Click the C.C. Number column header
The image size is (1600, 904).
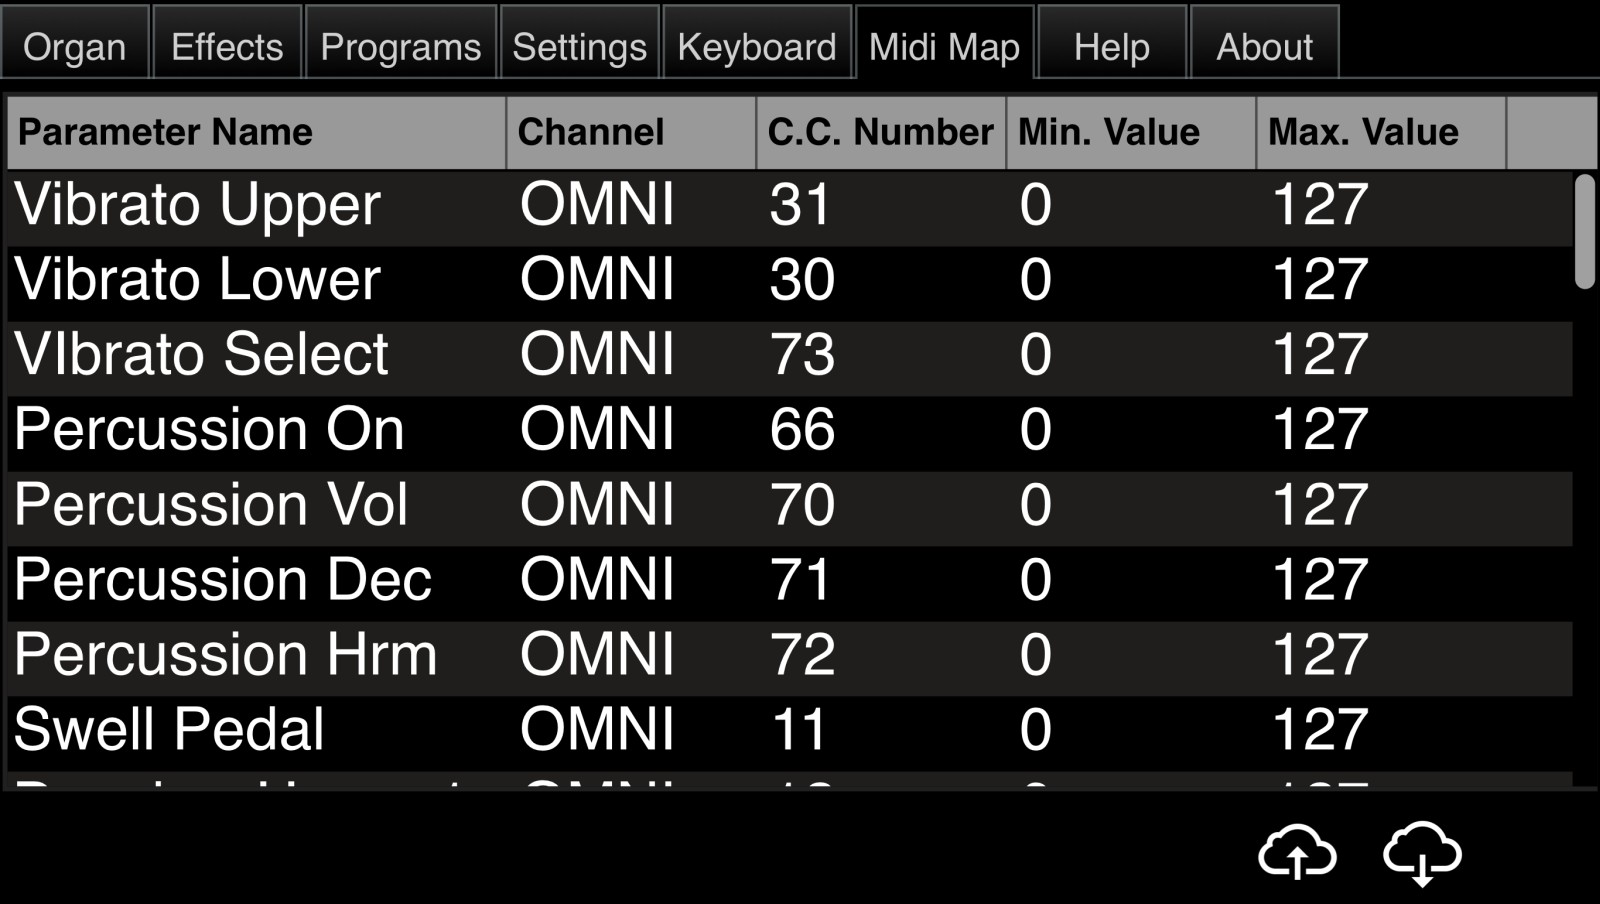click(x=881, y=132)
